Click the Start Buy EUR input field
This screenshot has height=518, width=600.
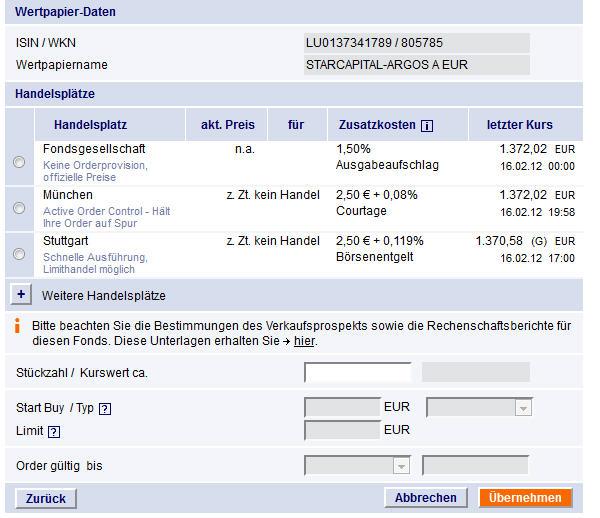coord(341,408)
